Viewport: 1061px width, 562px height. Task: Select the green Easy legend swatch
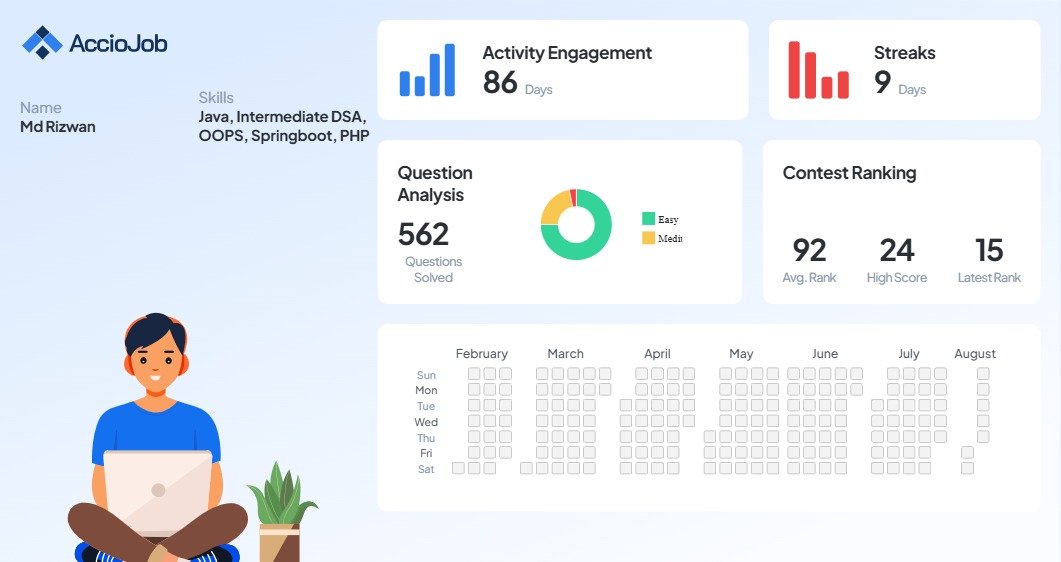648,218
